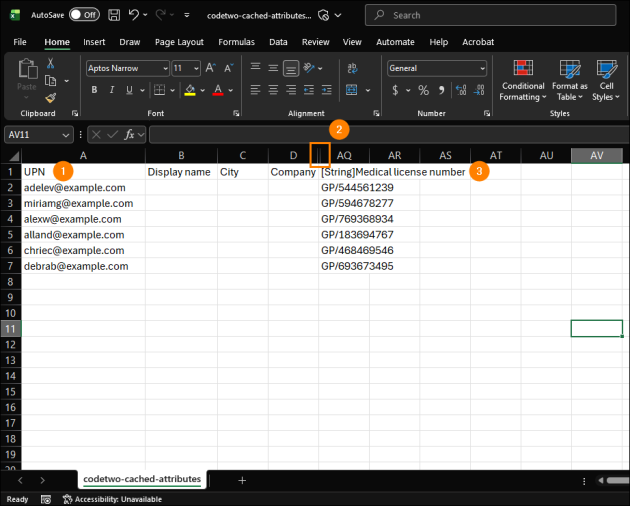
Task: Cut selection with scissors icon
Action: point(51,63)
